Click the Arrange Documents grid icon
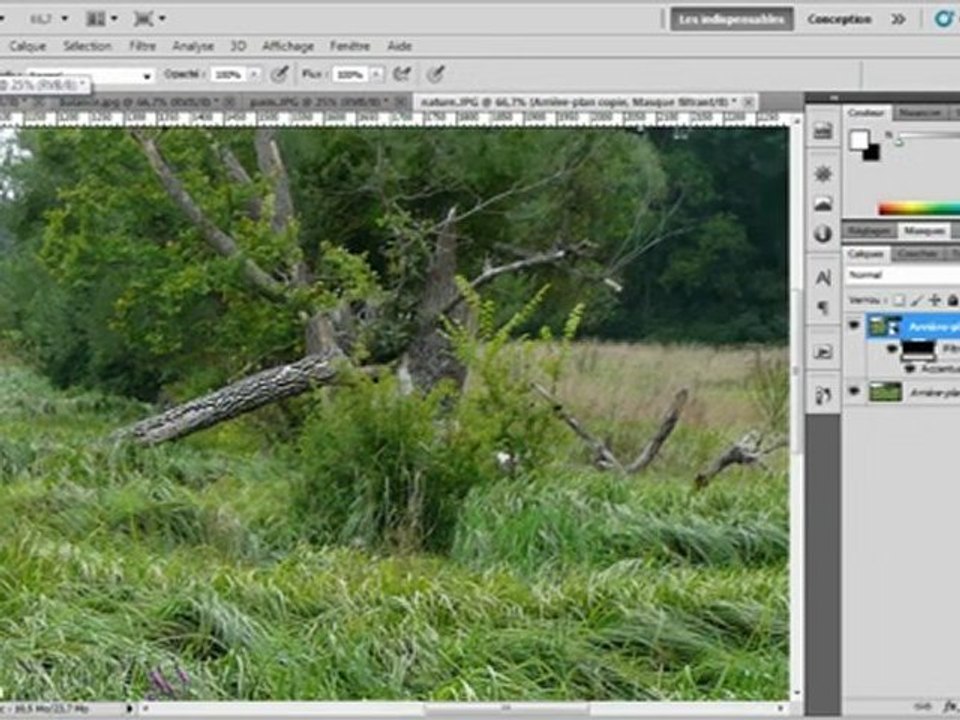Viewport: 960px width, 720px height. (96, 19)
